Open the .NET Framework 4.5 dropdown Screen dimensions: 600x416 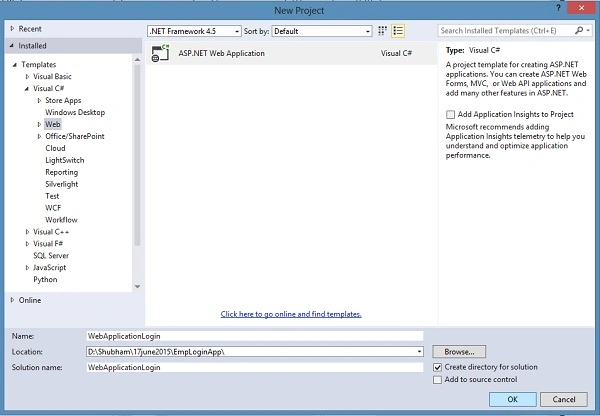point(194,31)
